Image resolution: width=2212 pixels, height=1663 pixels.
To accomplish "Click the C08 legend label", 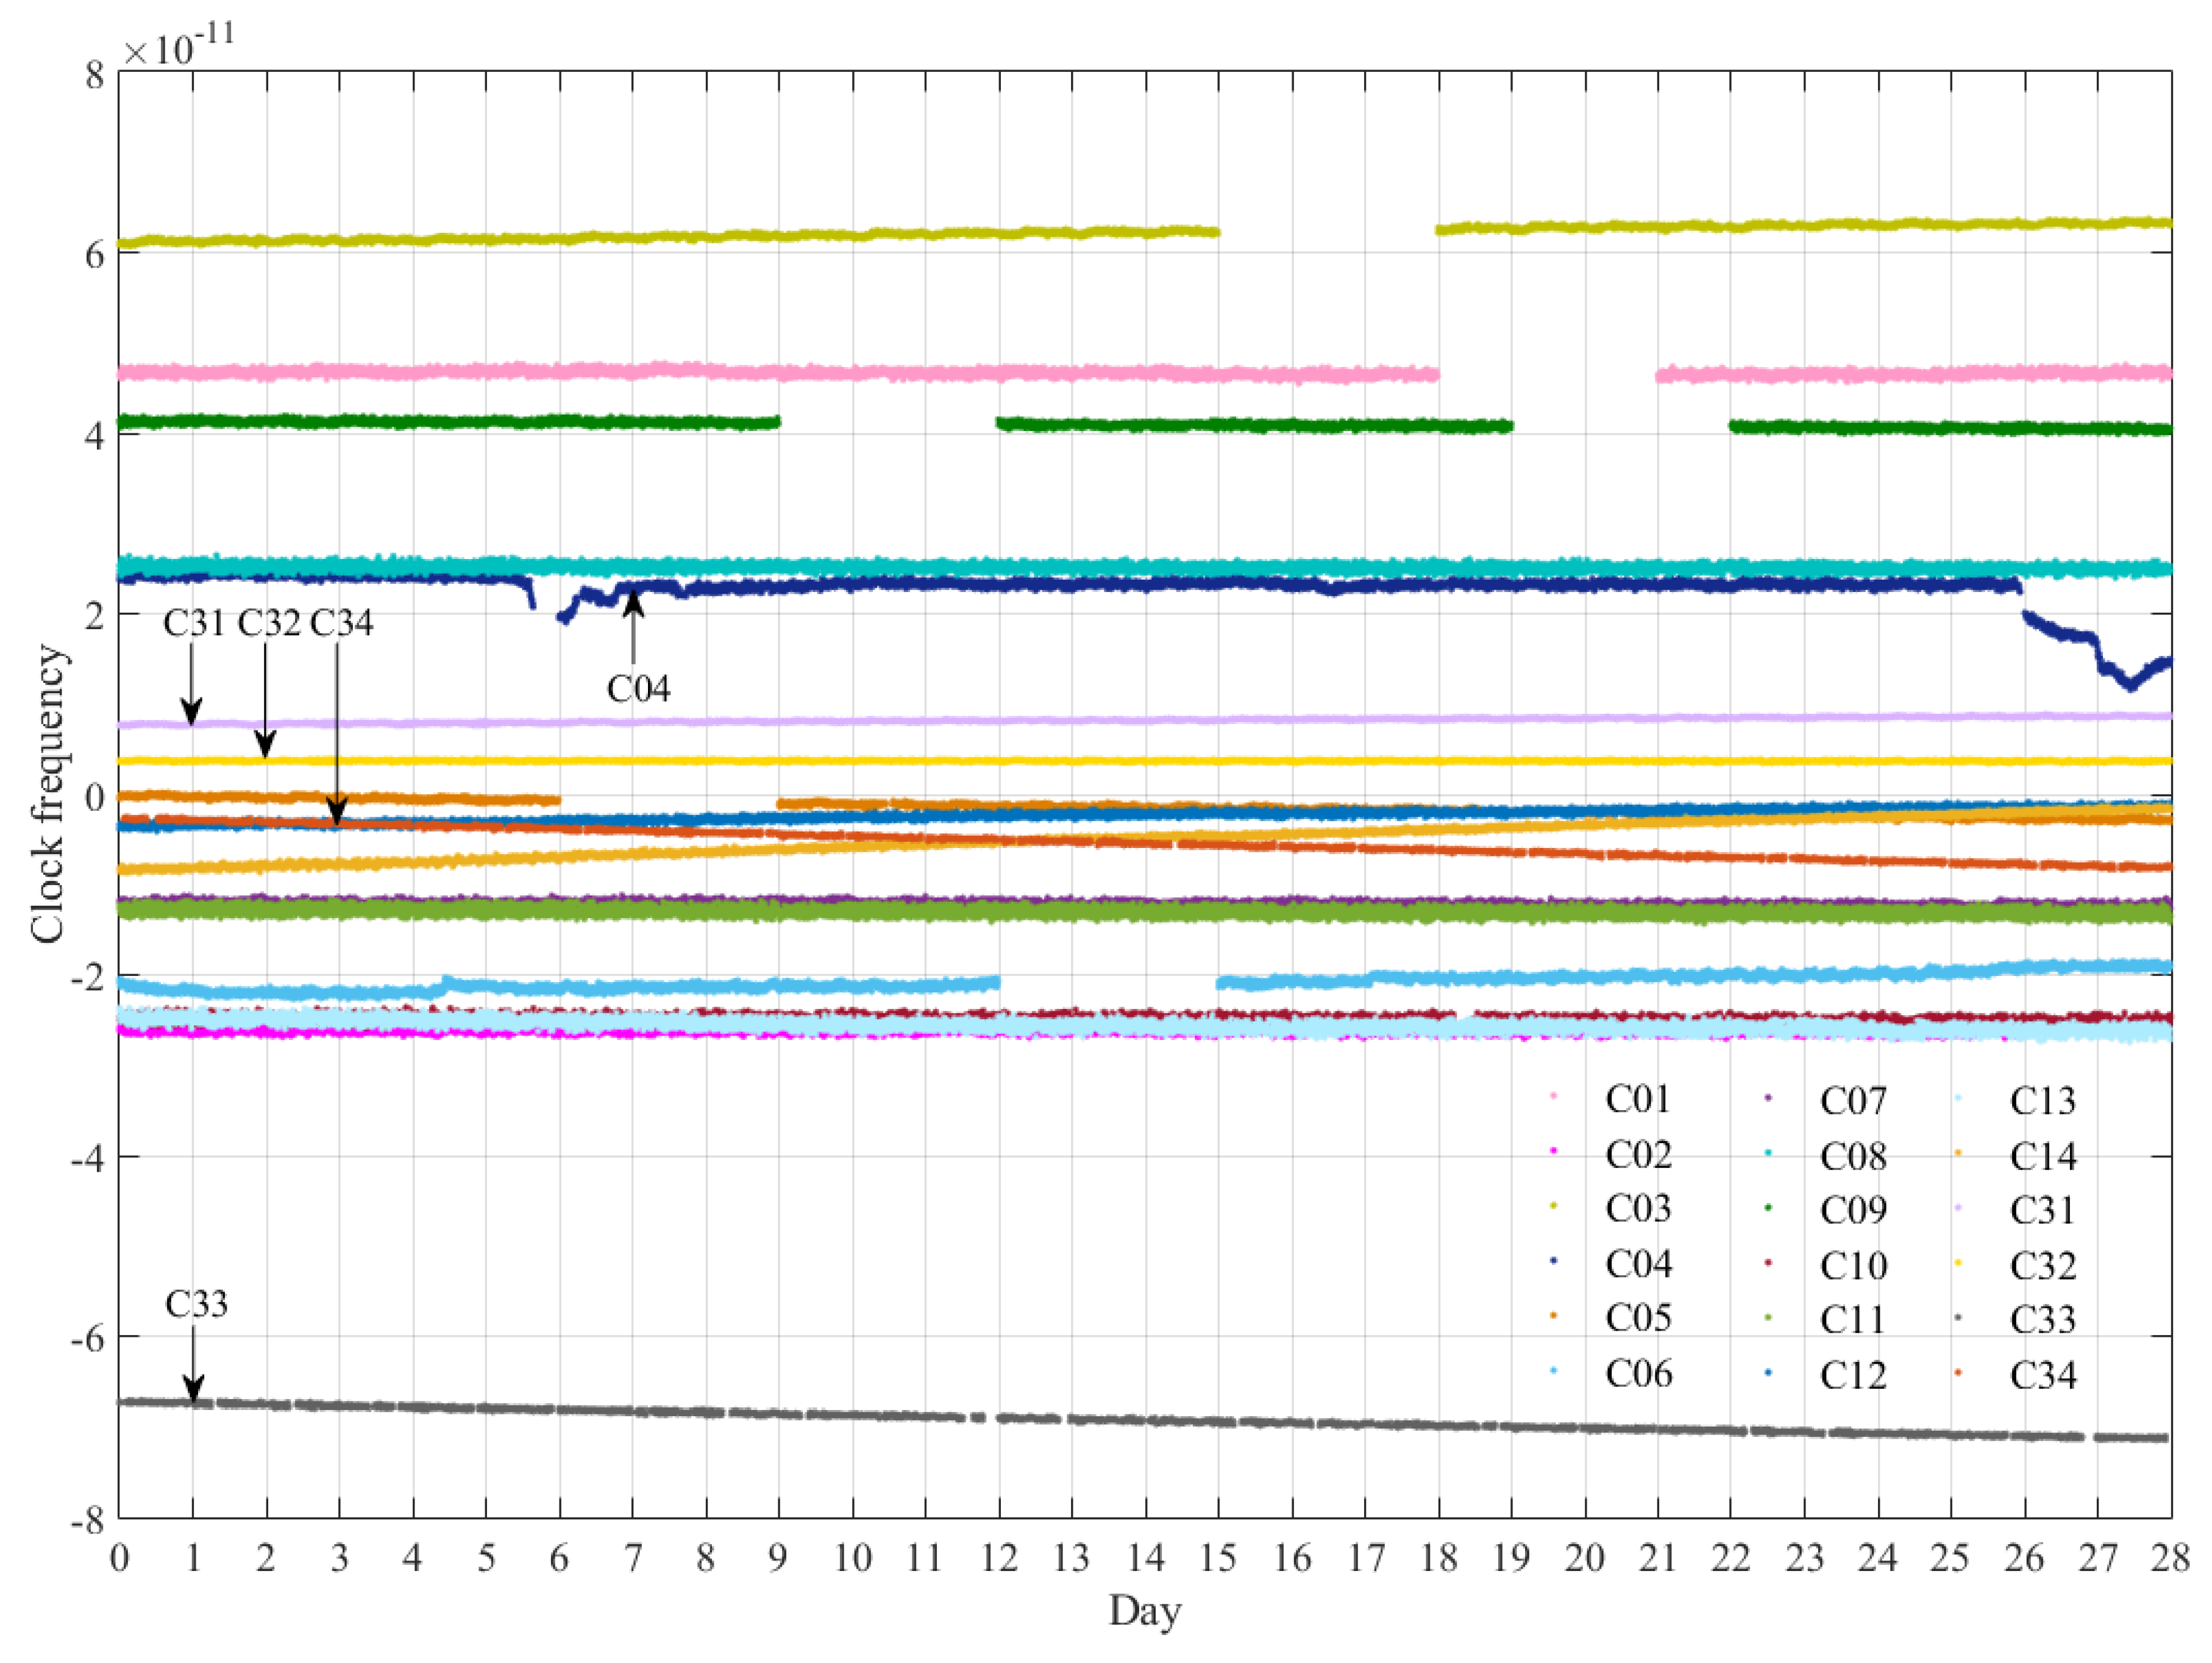I will coord(1853,1156).
